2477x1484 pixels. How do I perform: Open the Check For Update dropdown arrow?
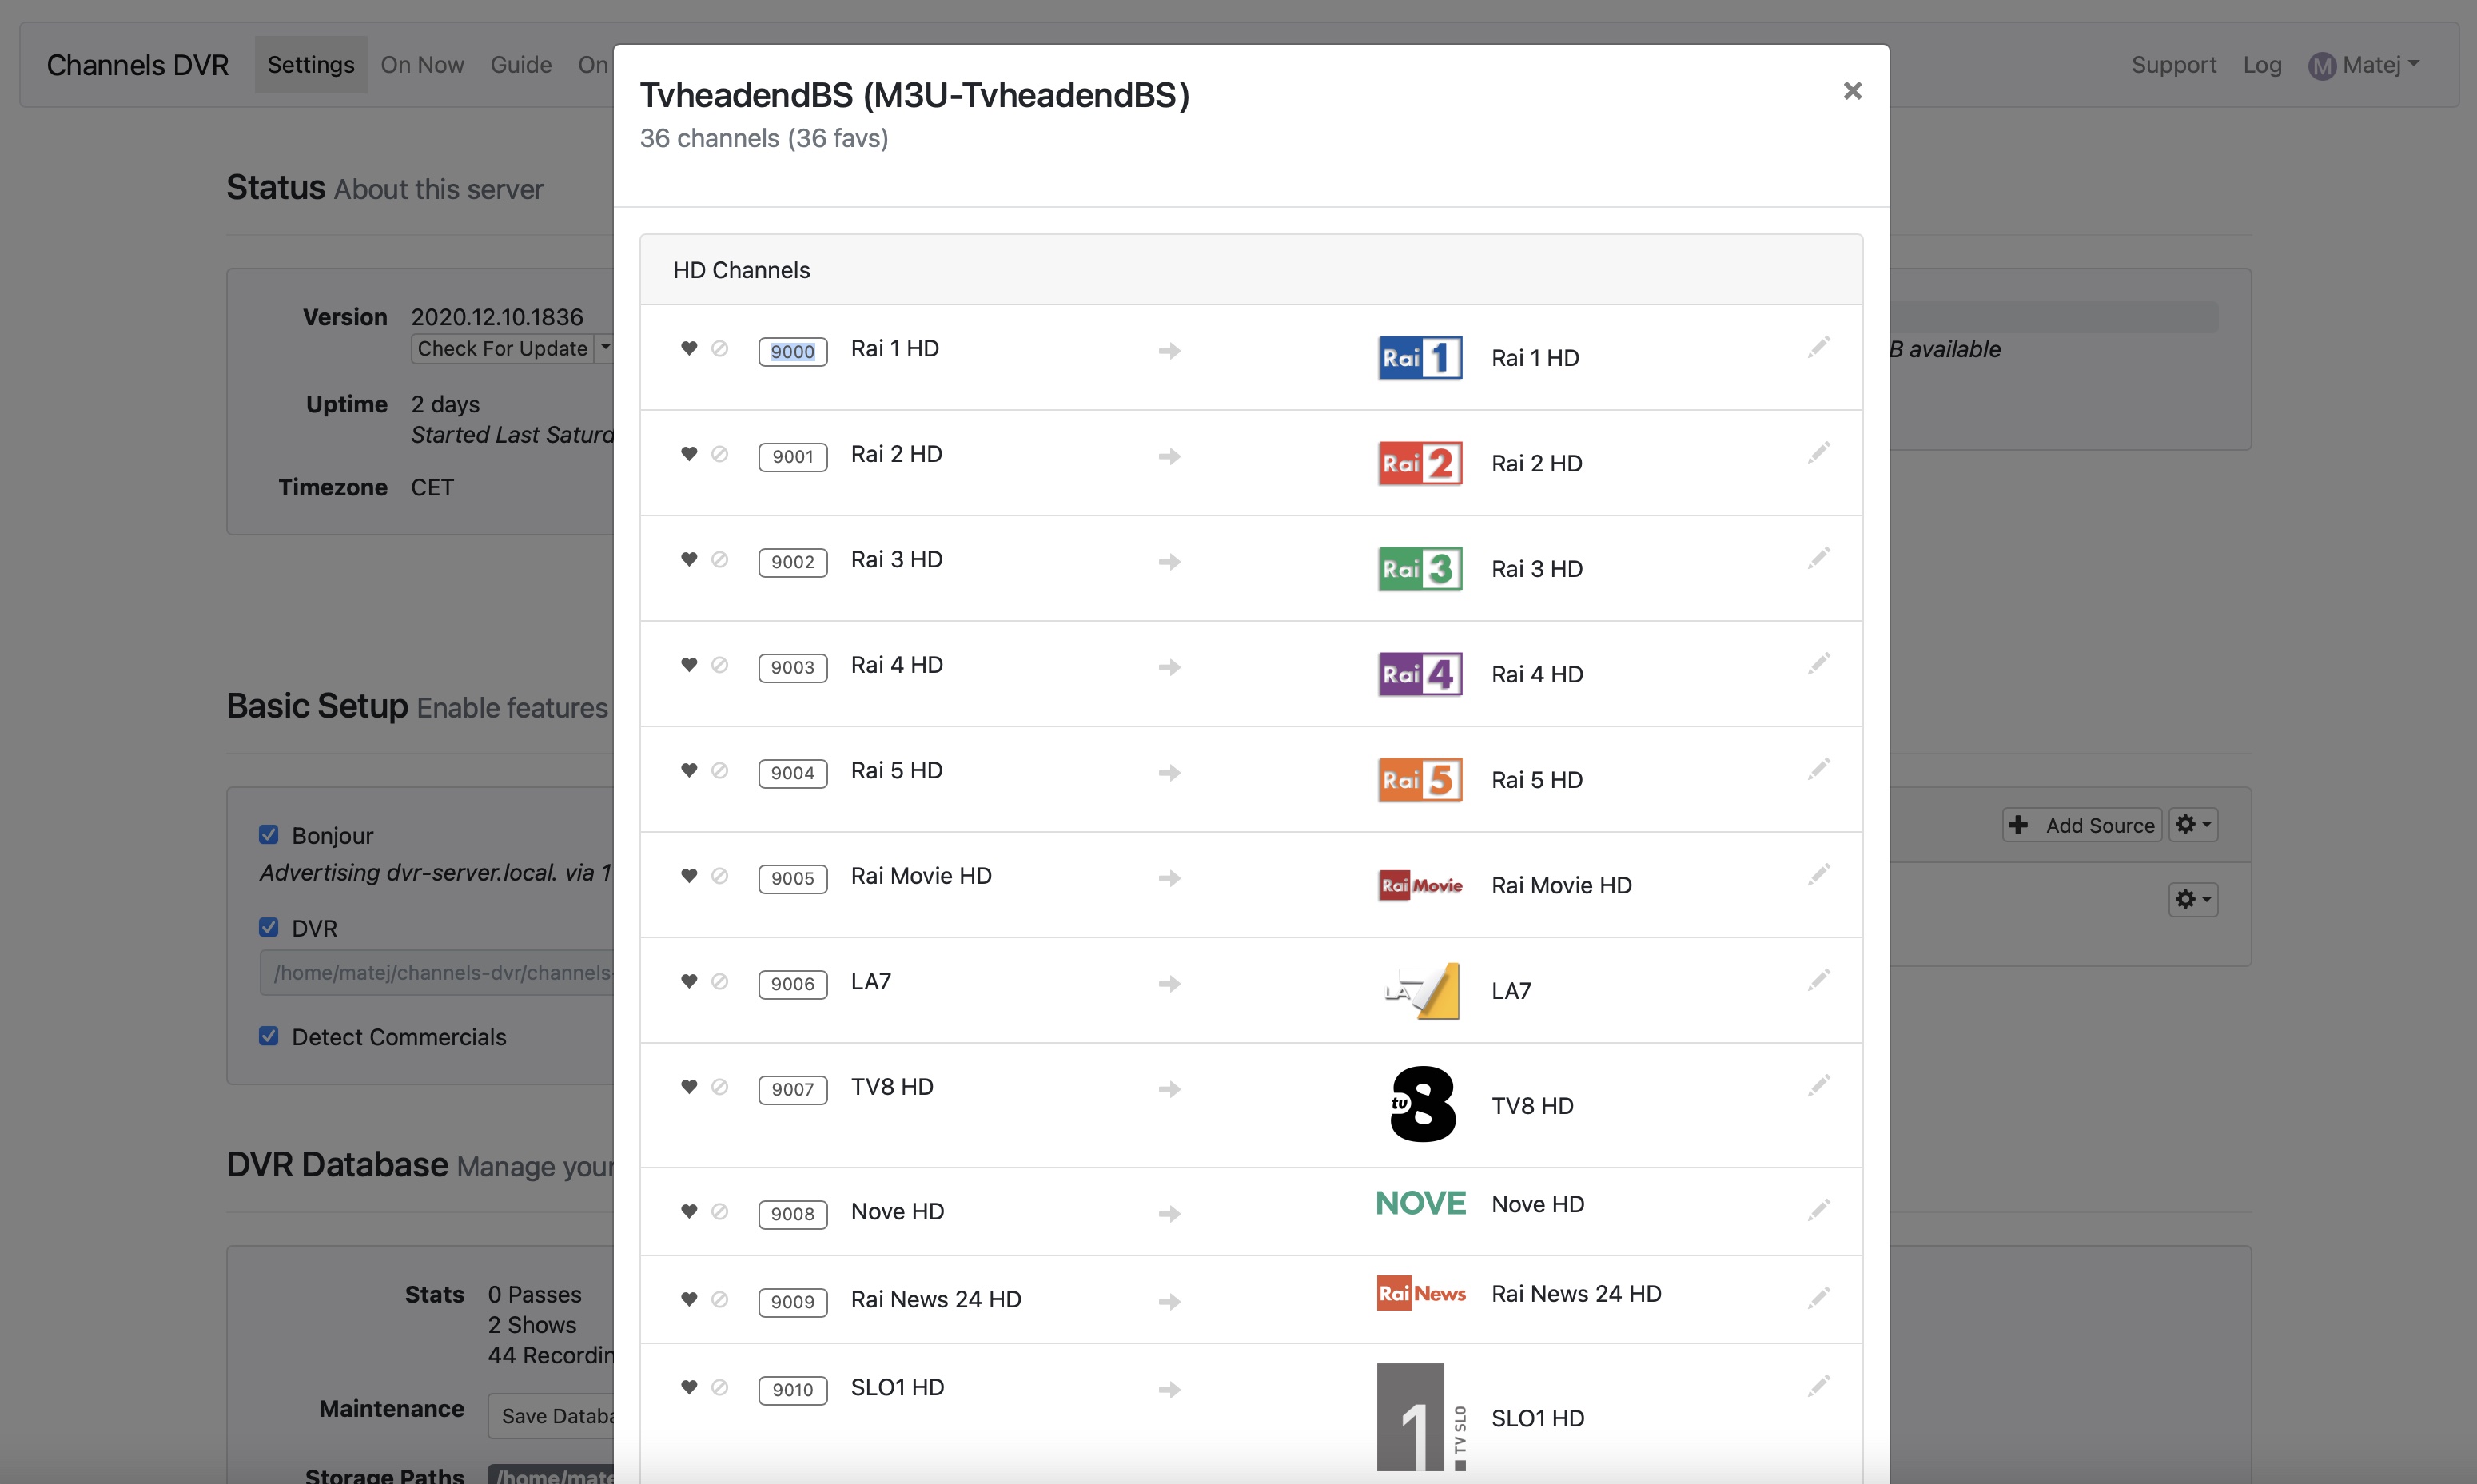pyautogui.click(x=605, y=348)
